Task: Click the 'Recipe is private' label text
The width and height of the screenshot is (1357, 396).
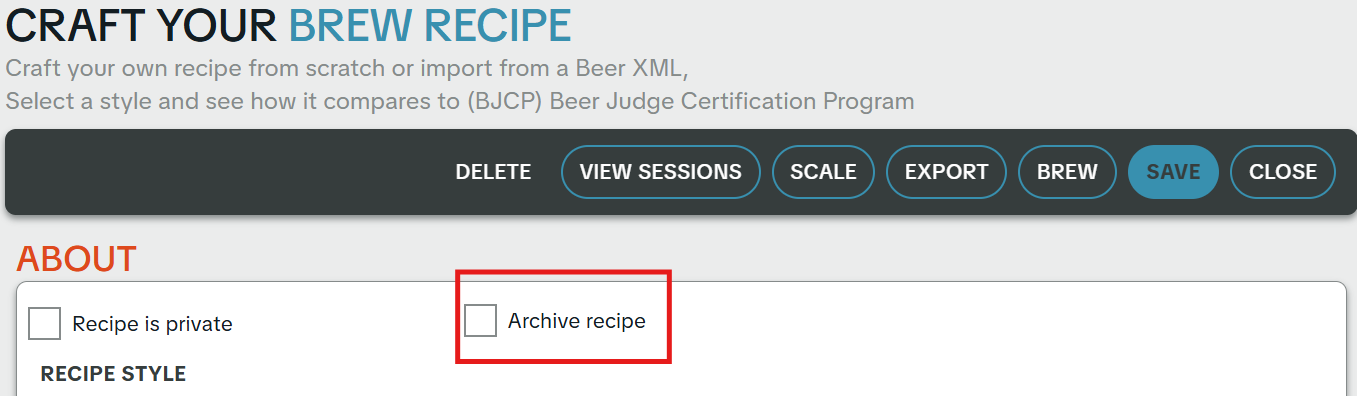Action: click(x=152, y=324)
